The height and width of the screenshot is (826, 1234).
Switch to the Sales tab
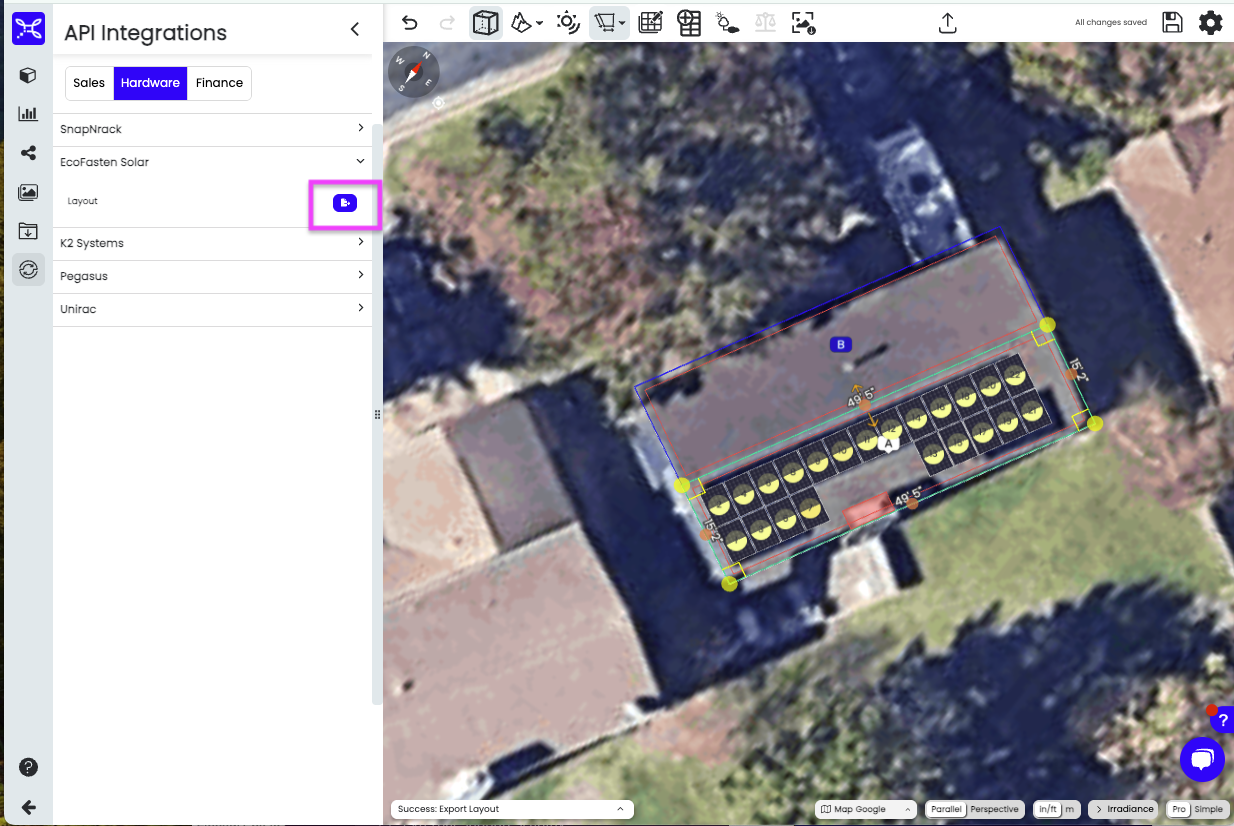click(x=89, y=83)
